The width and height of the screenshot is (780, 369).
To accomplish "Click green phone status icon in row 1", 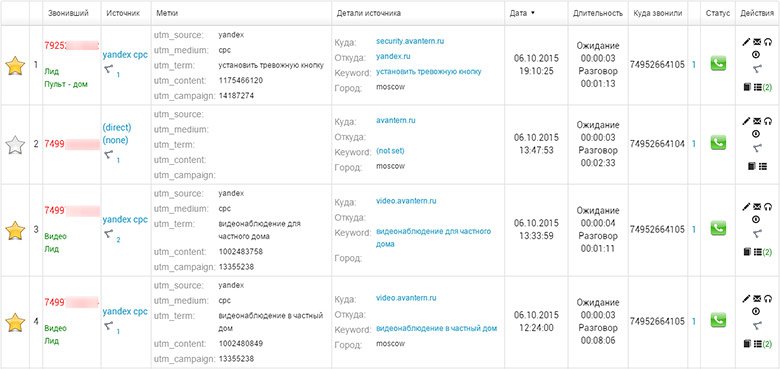I will (x=718, y=63).
